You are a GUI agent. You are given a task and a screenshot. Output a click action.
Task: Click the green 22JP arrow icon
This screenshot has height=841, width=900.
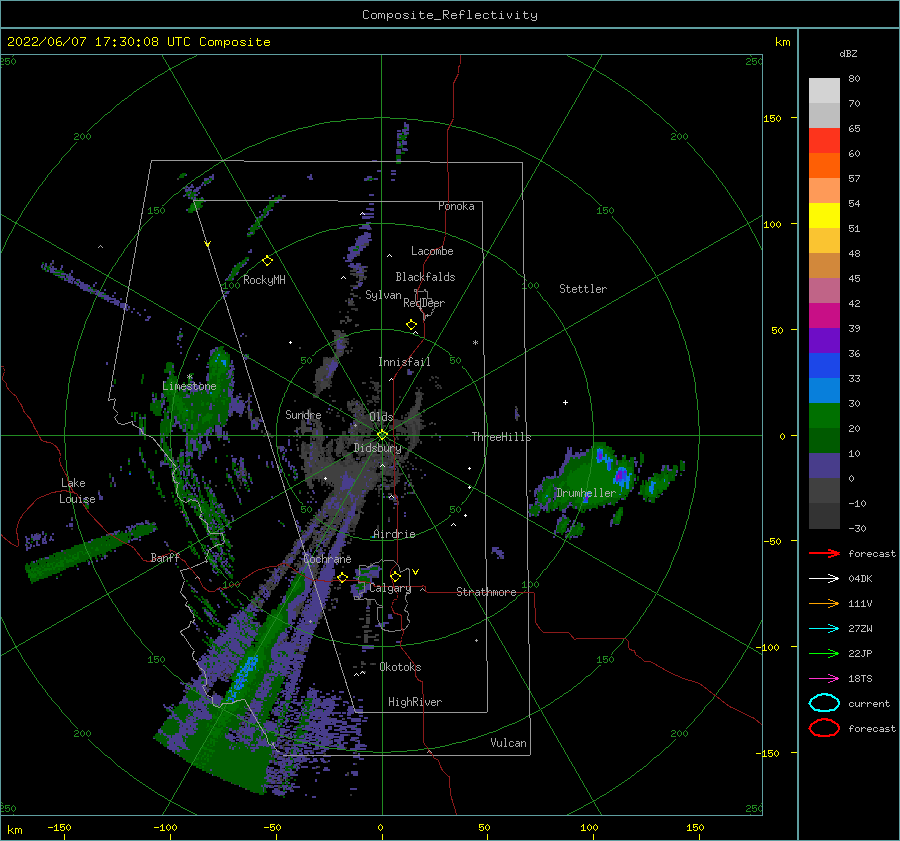(824, 653)
